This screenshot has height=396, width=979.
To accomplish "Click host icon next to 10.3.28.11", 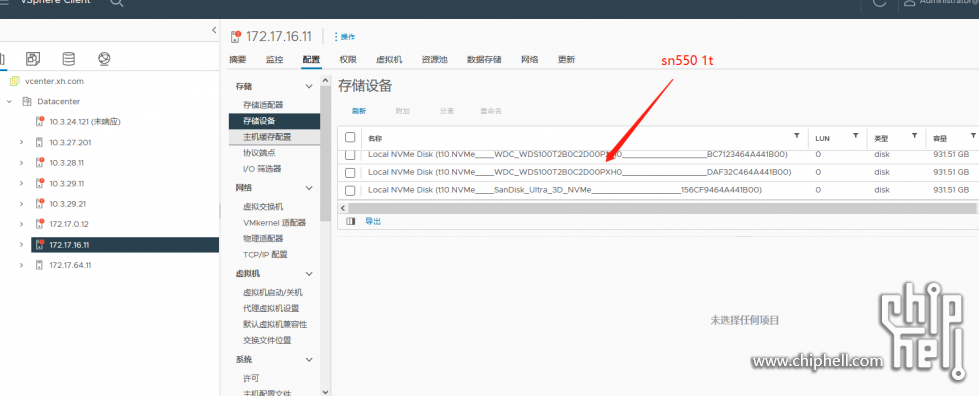I will pos(39,162).
